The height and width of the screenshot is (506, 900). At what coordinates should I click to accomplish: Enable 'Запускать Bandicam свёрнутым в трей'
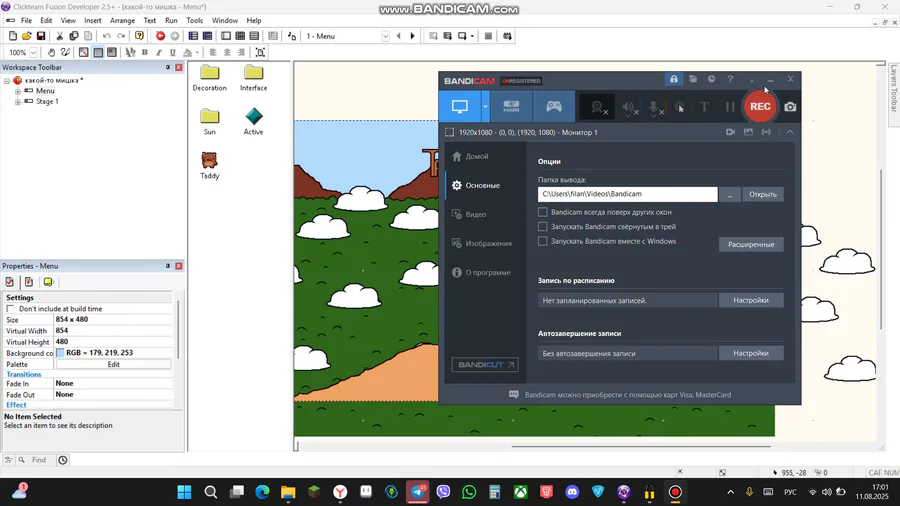tap(542, 227)
